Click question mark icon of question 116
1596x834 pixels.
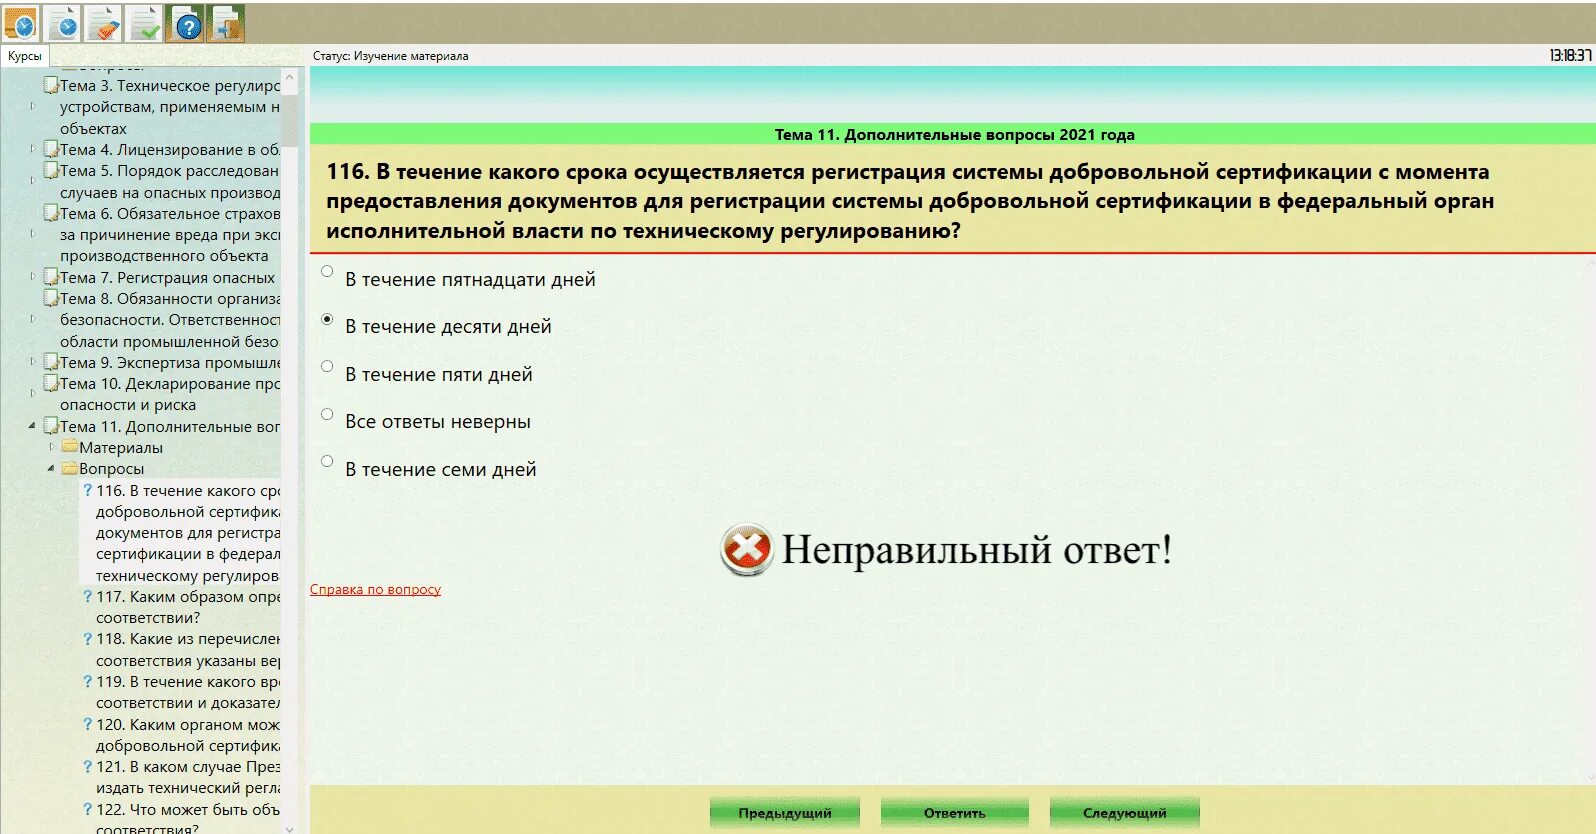click(88, 490)
